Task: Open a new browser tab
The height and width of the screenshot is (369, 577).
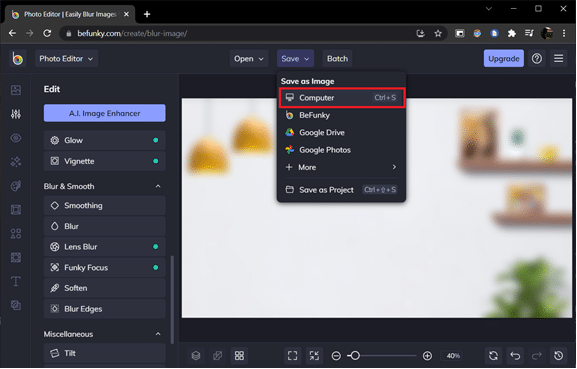Action: tap(147, 14)
